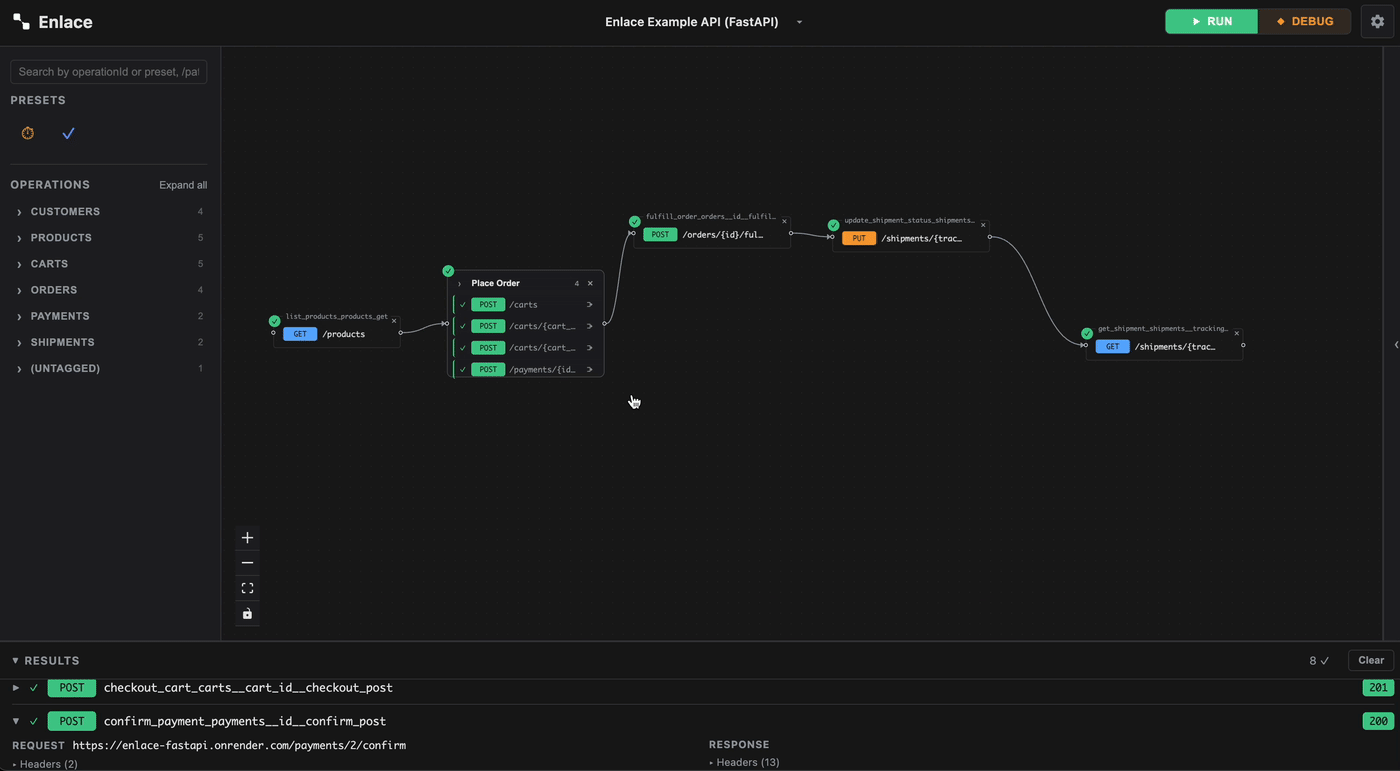Click the Enlace logo icon
Viewport: 1400px width, 771px height.
(x=21, y=22)
